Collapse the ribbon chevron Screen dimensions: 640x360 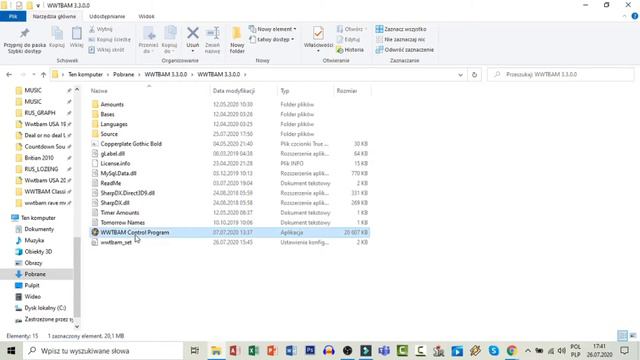pos(624,16)
